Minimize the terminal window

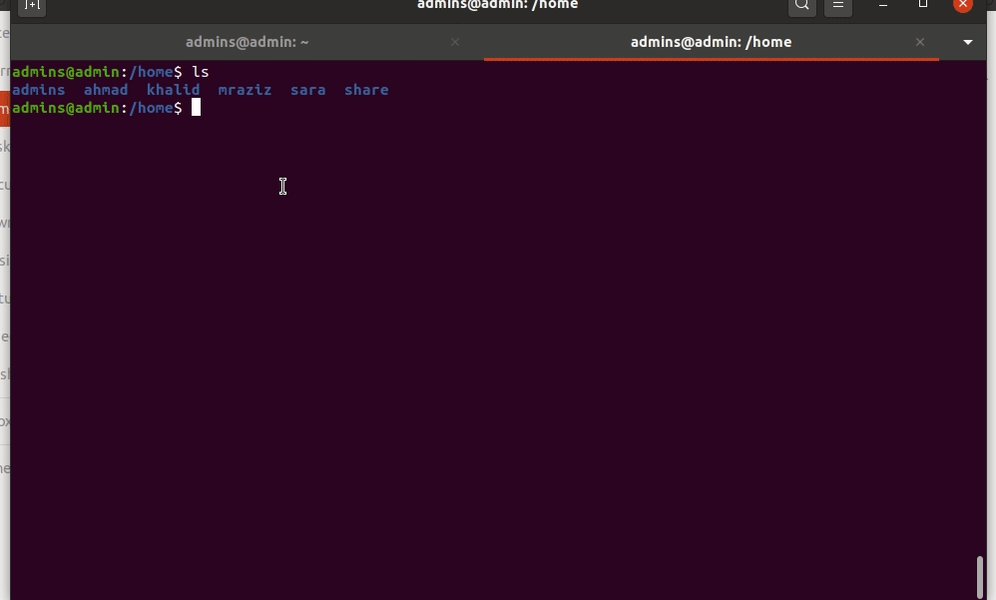(x=883, y=5)
